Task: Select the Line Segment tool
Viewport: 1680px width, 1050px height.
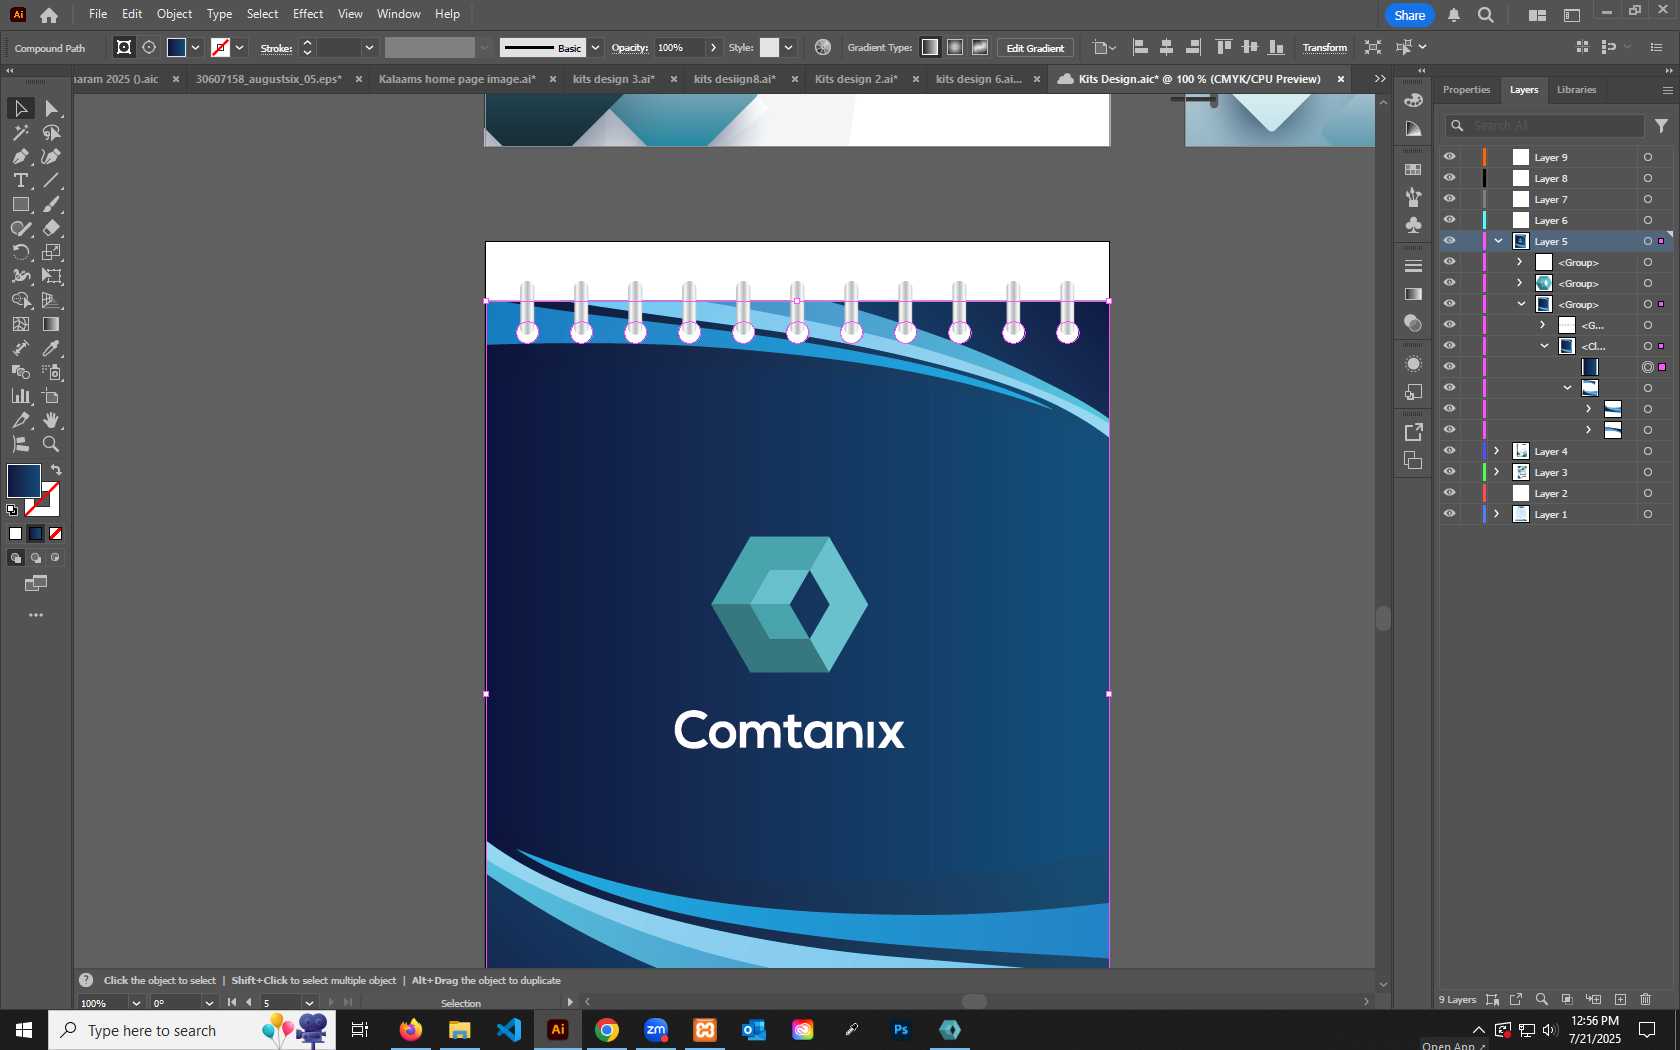Action: pos(52,180)
